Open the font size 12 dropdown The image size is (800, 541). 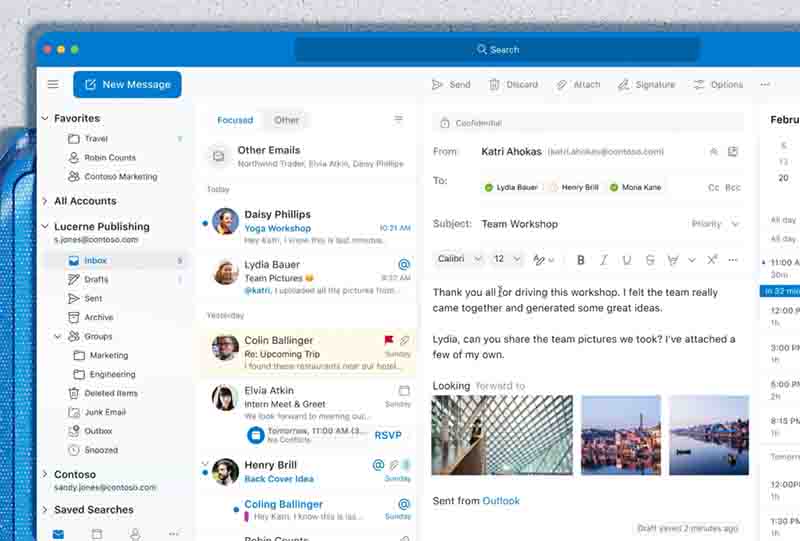point(506,259)
